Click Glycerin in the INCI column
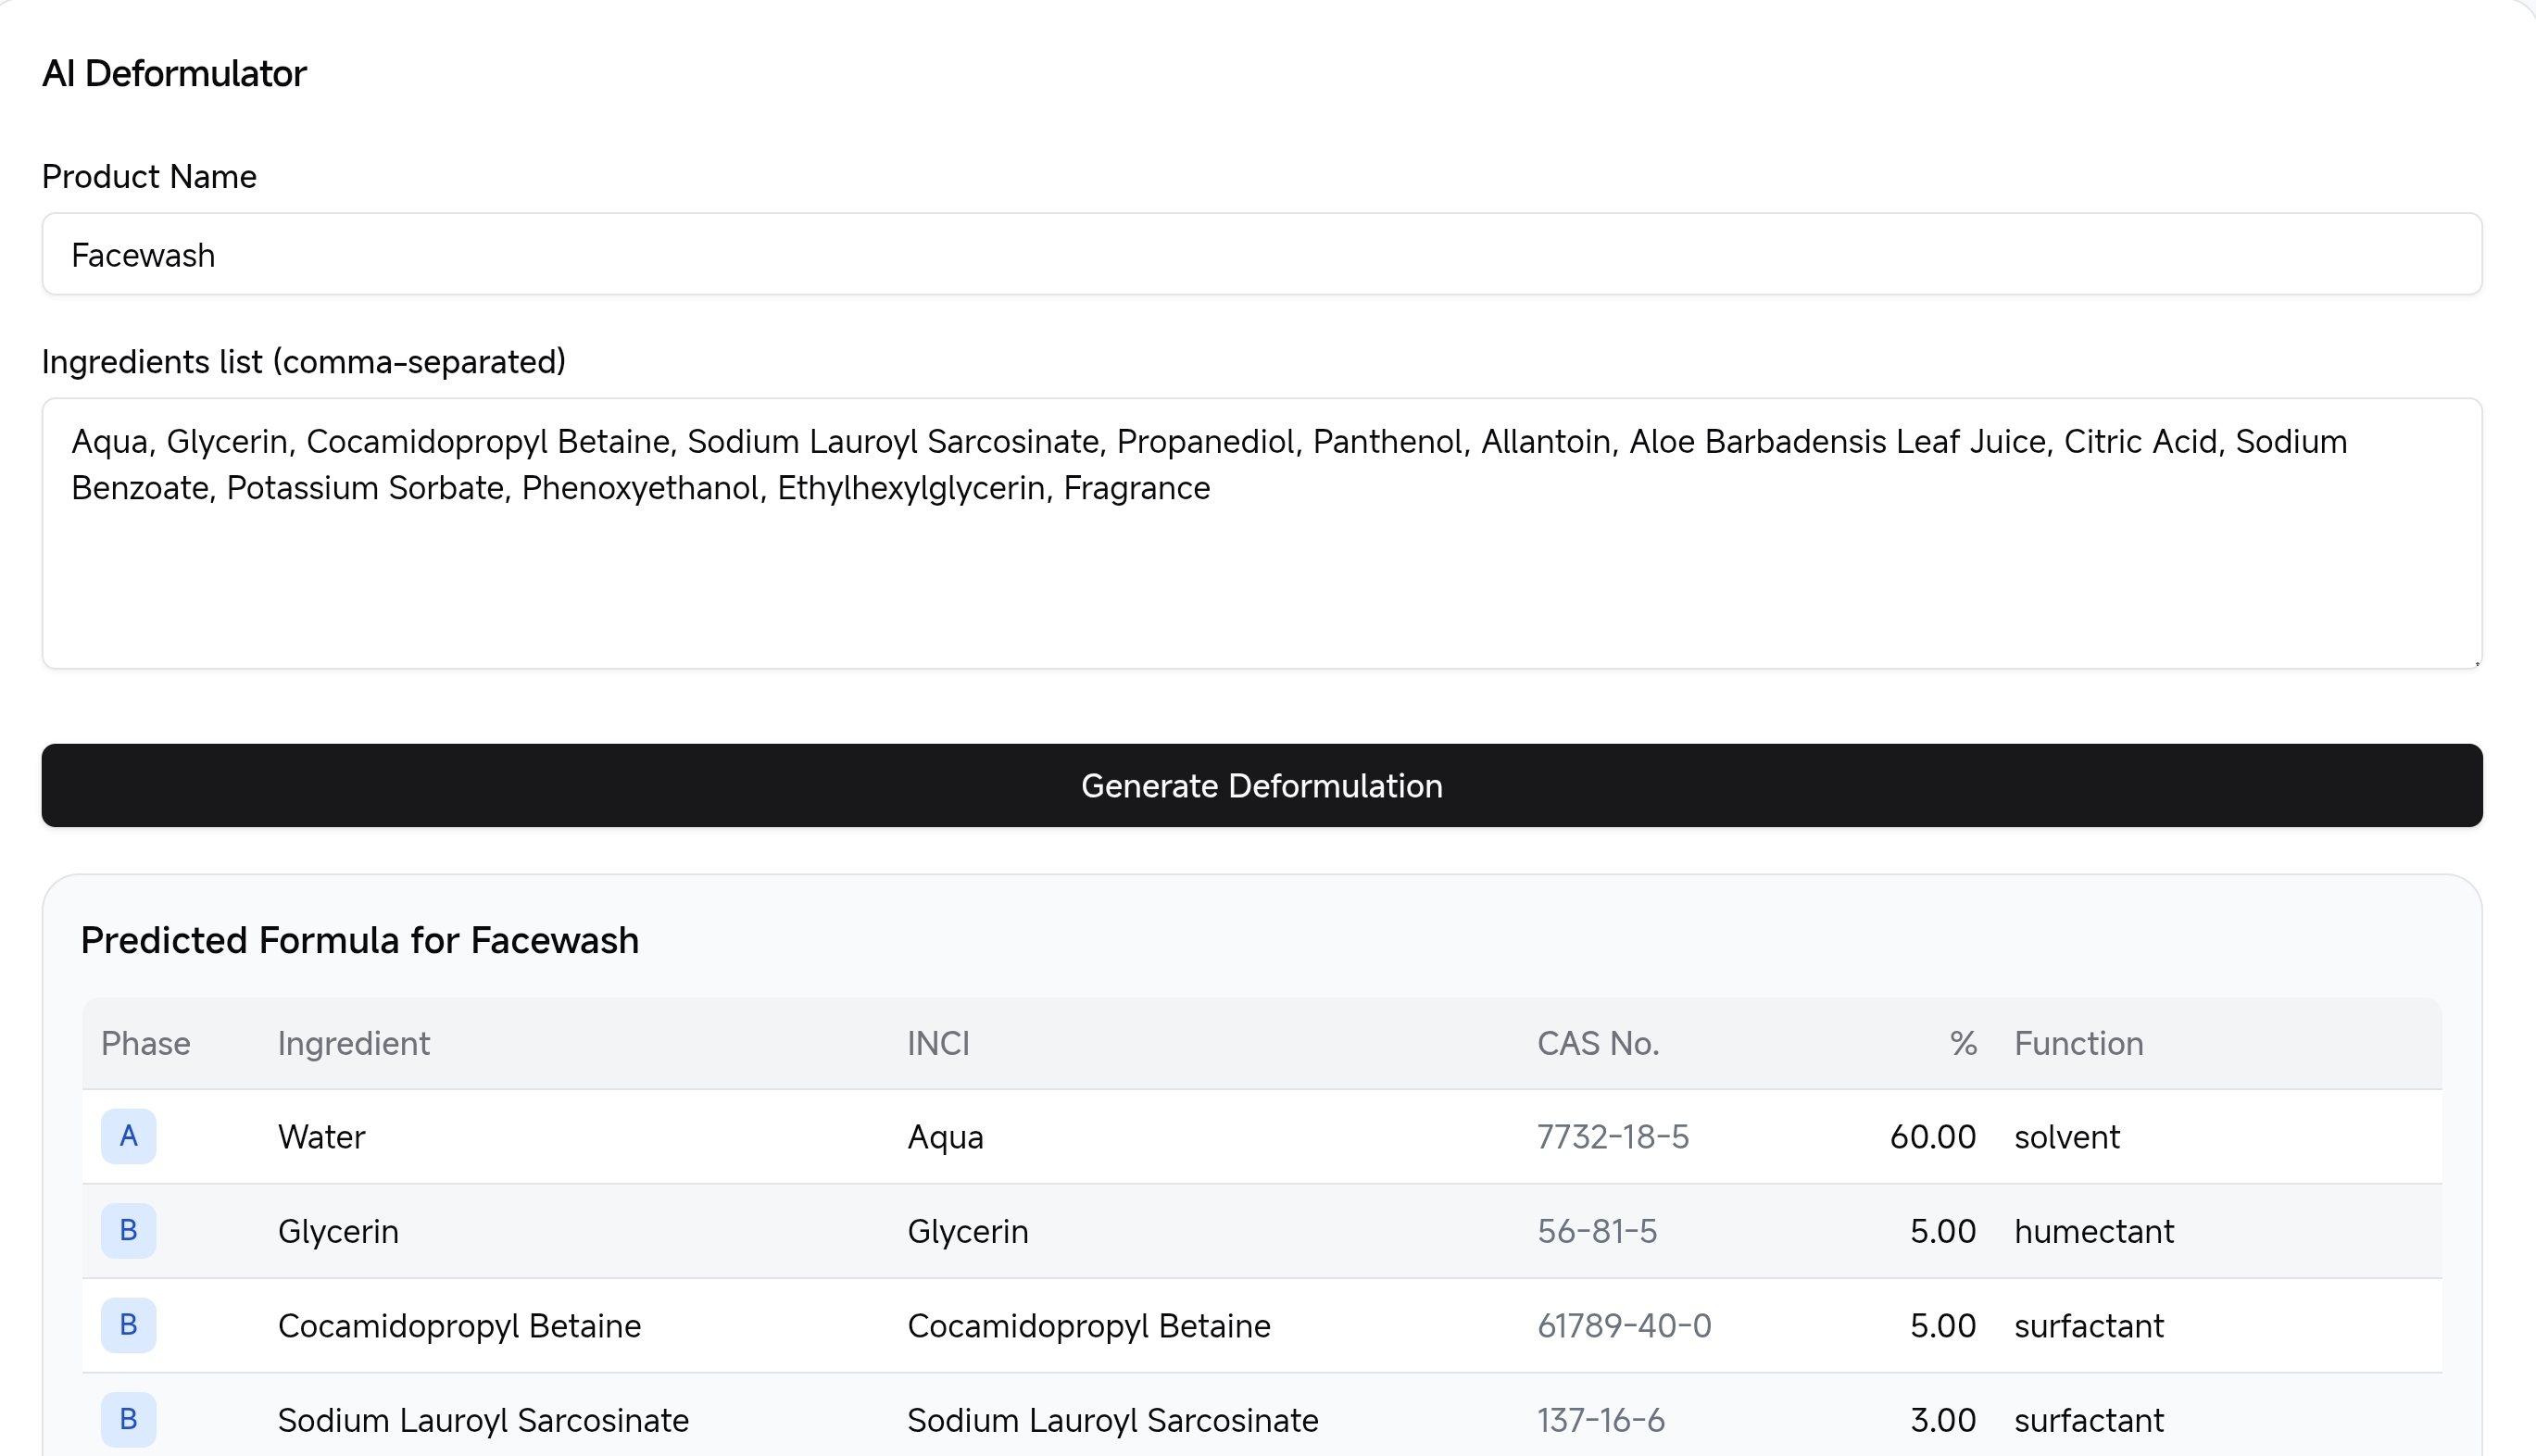This screenshot has height=1456, width=2536. [x=968, y=1232]
